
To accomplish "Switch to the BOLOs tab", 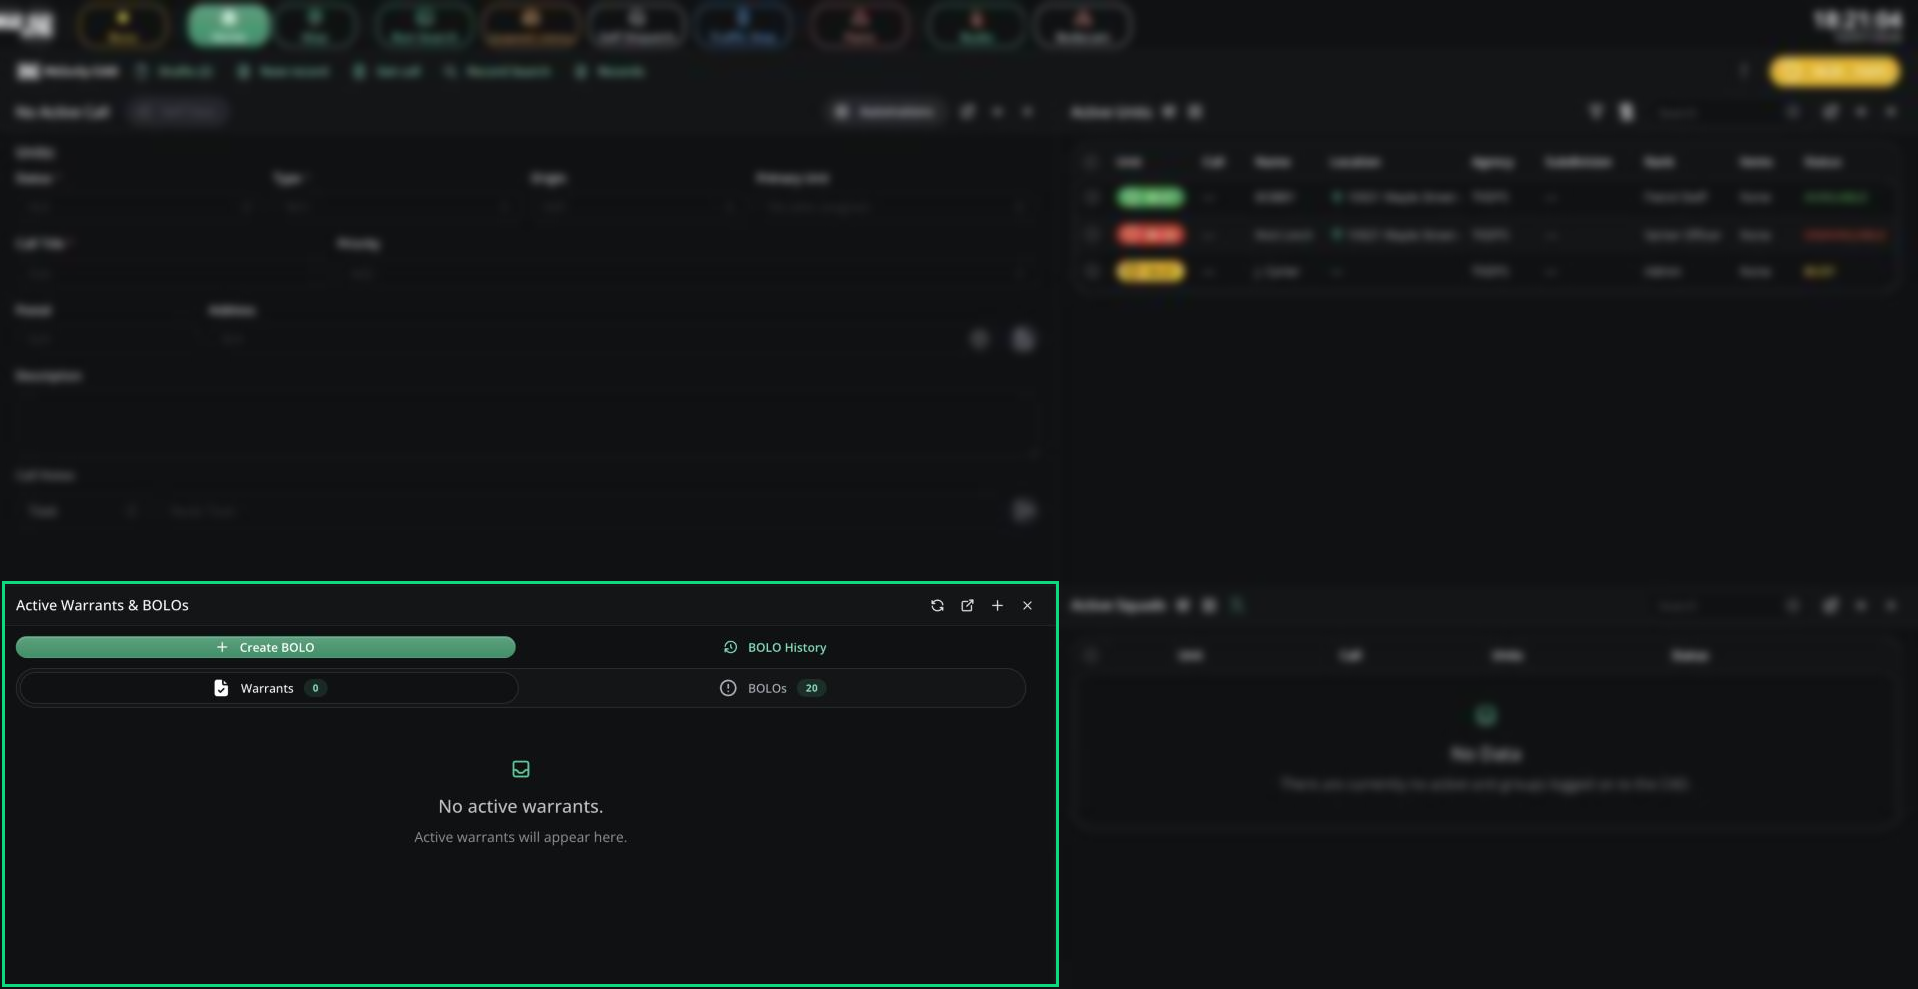I will pyautogui.click(x=772, y=688).
